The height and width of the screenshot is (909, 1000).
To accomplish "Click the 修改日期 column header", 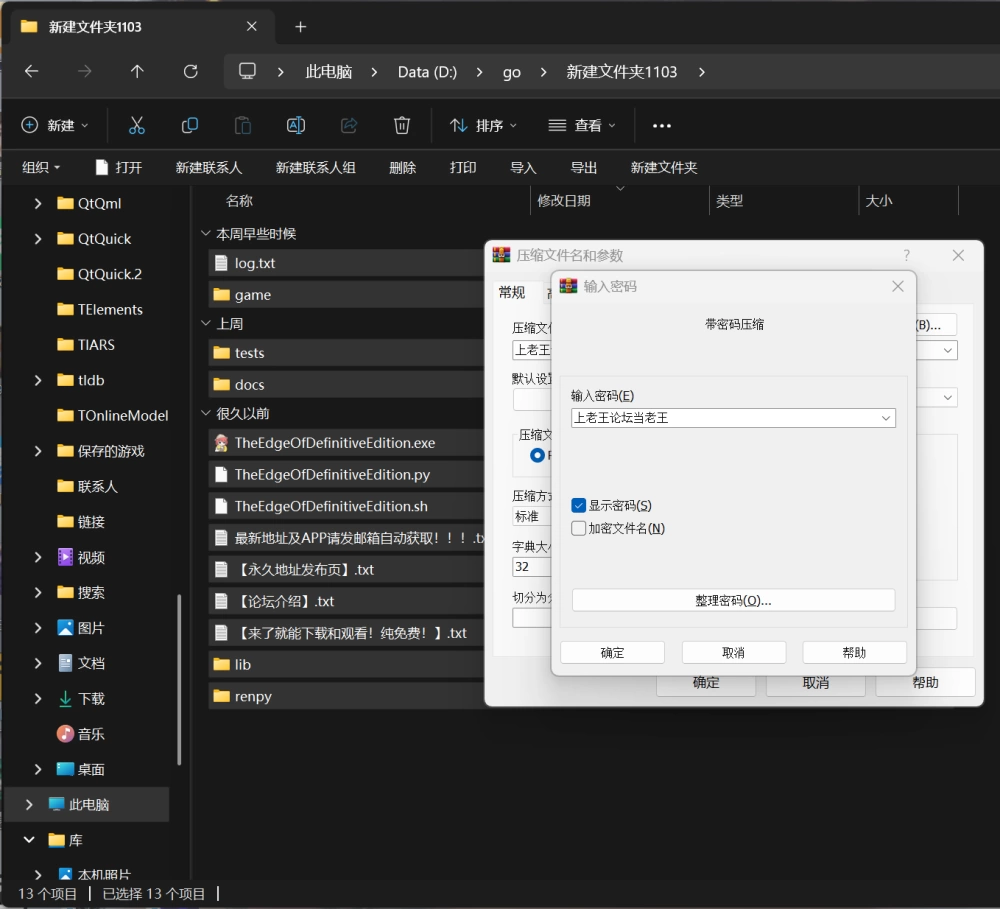I will [564, 201].
